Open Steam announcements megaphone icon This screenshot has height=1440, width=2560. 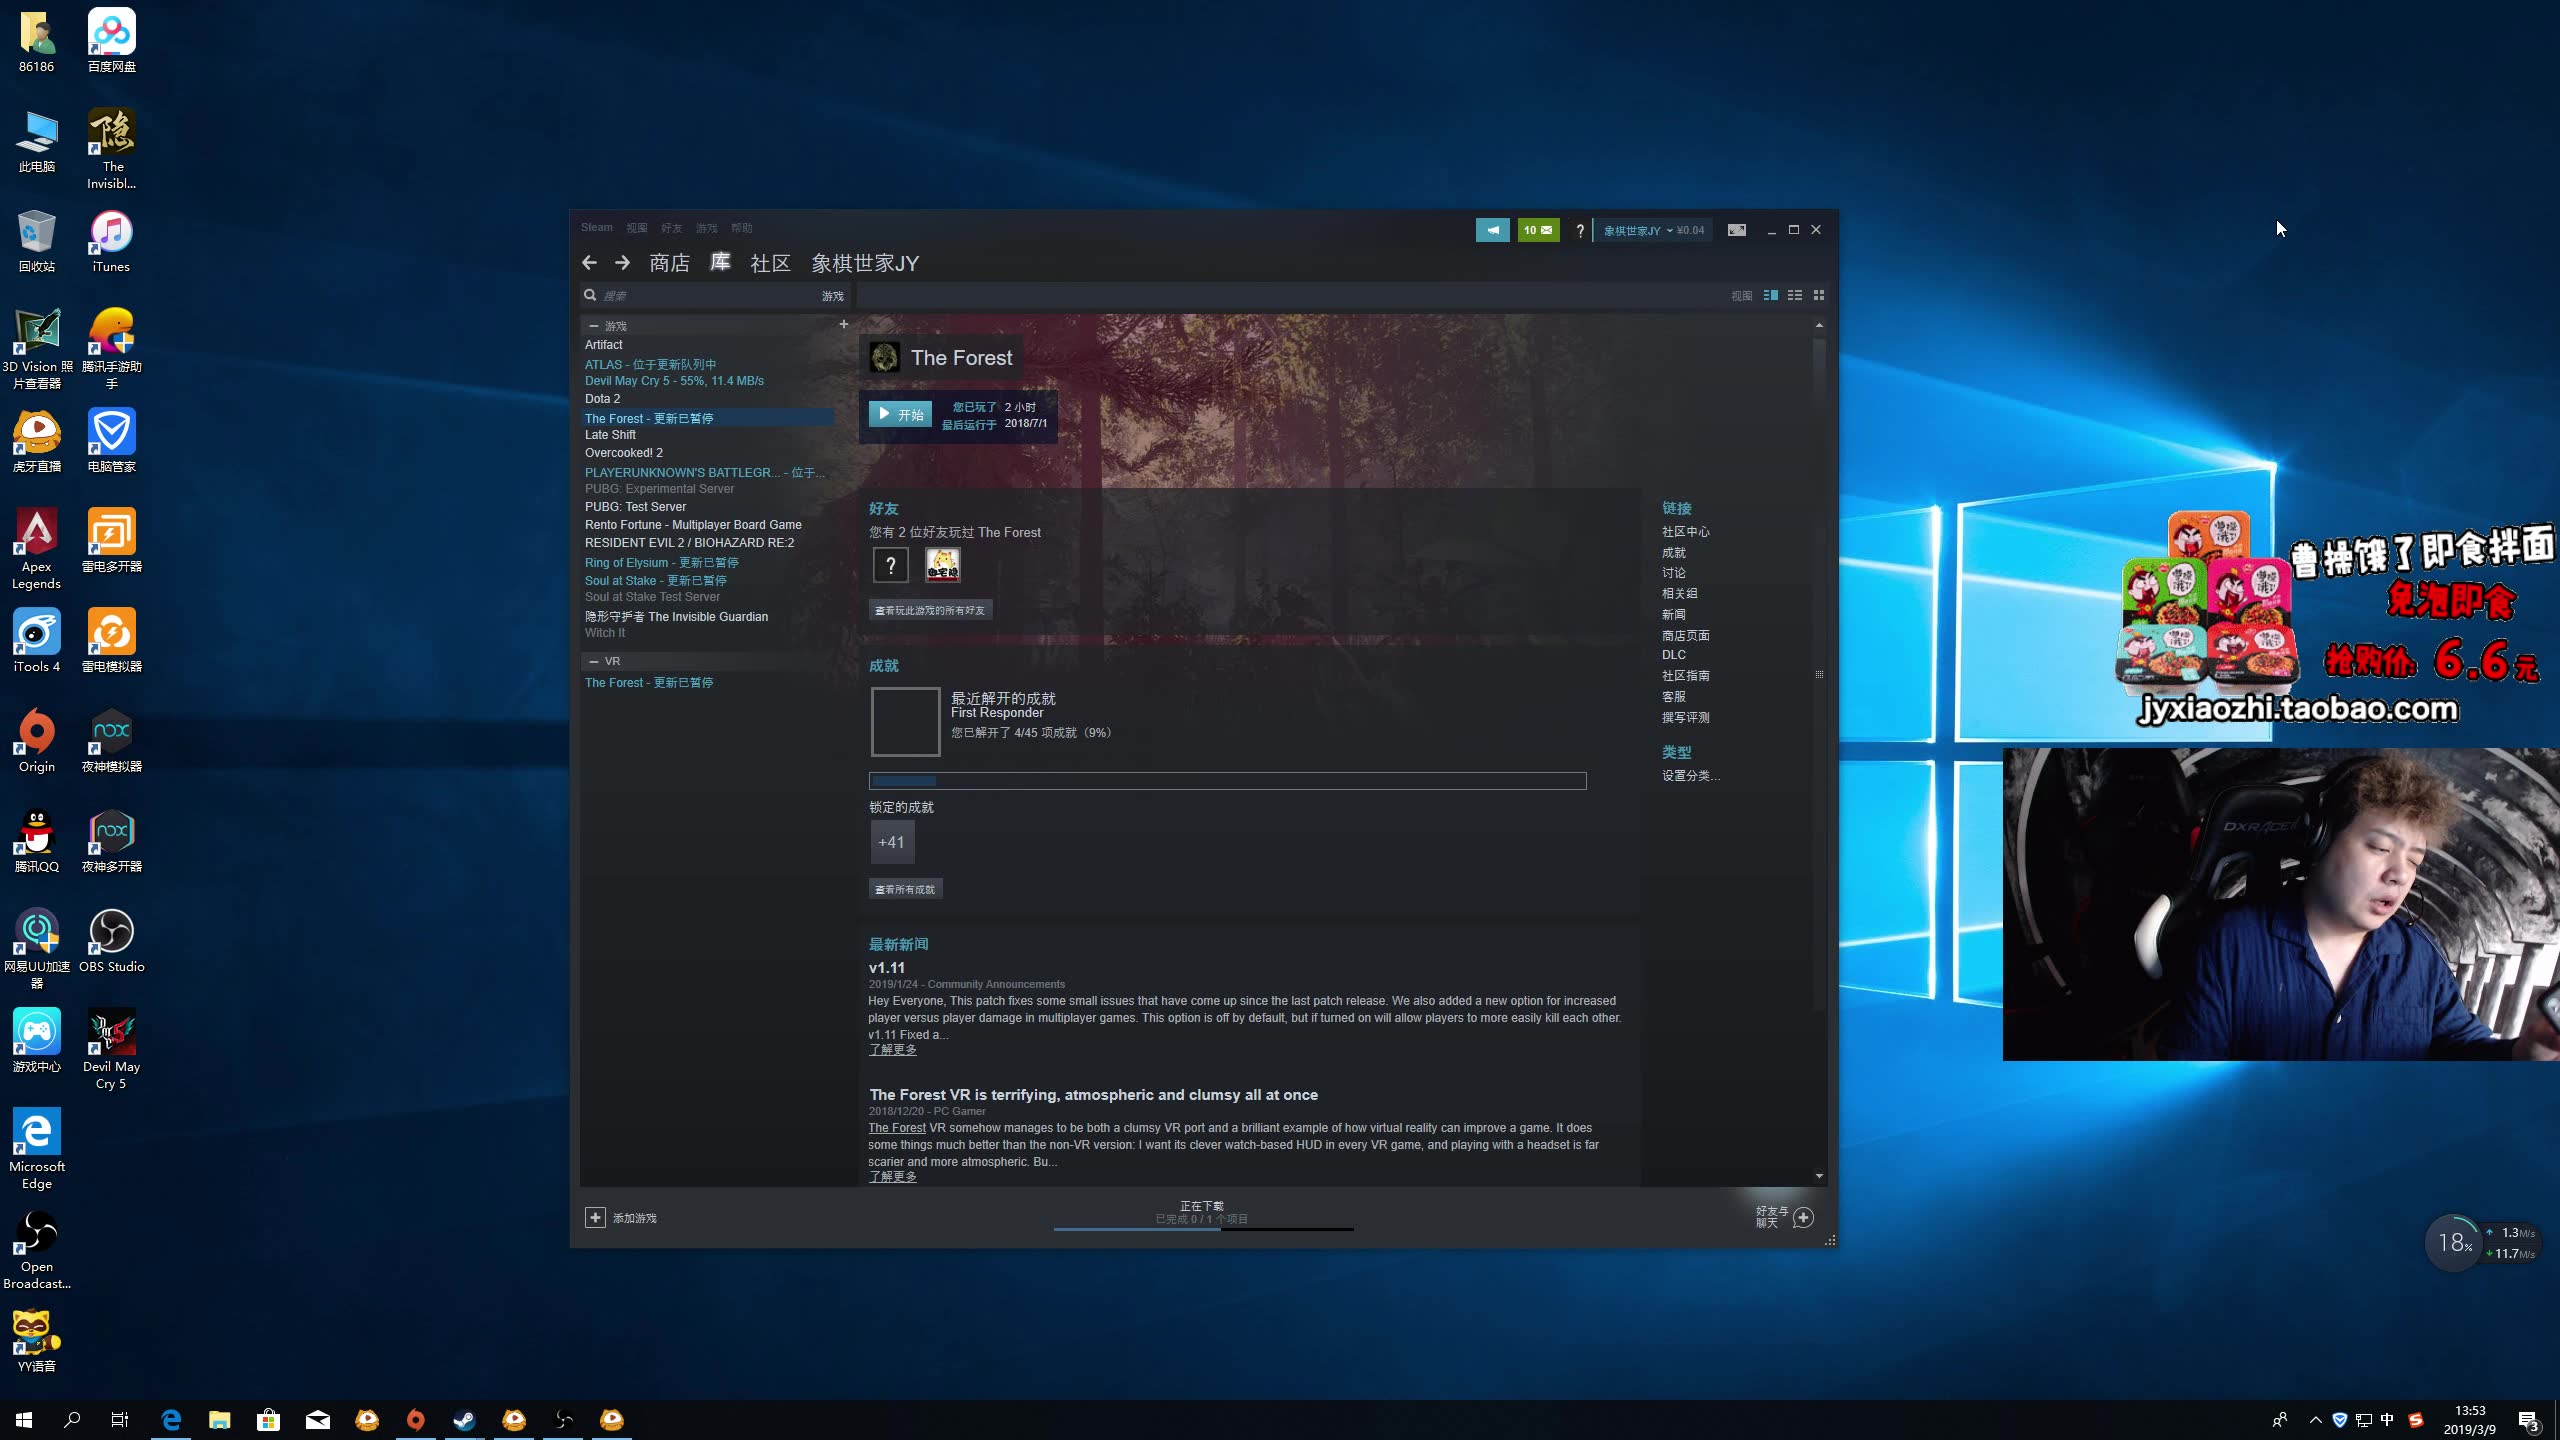1492,230
